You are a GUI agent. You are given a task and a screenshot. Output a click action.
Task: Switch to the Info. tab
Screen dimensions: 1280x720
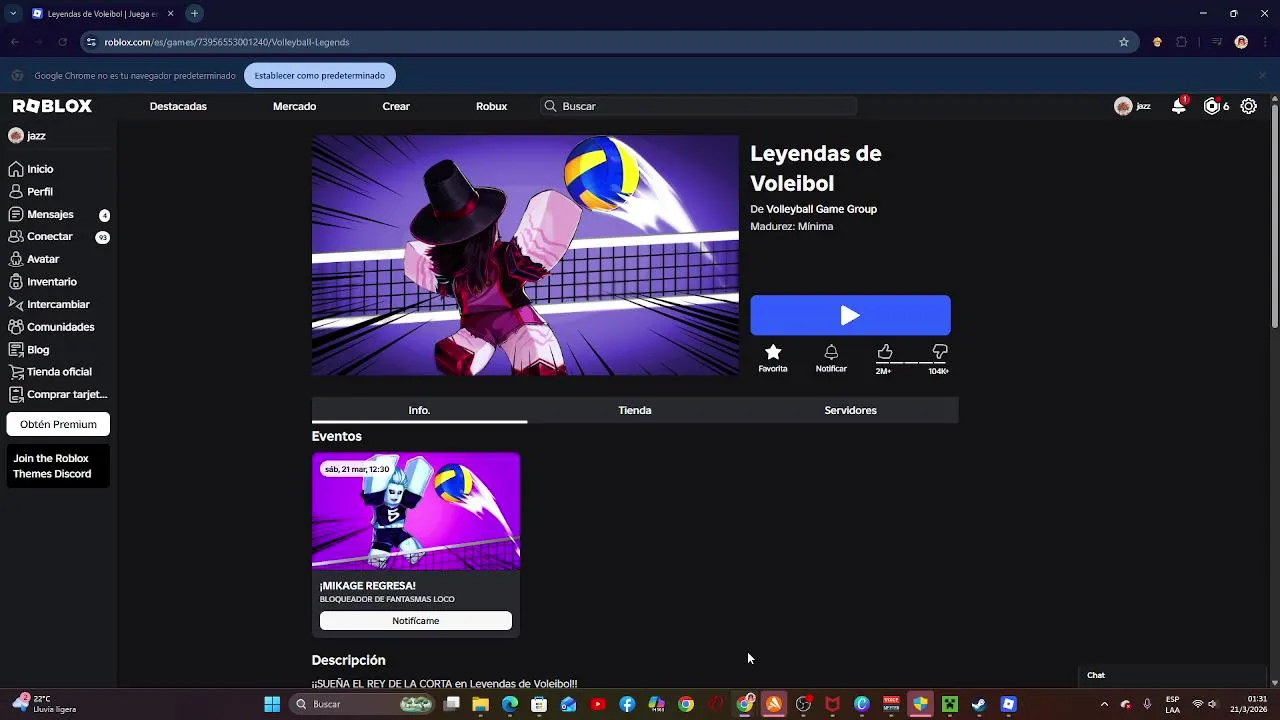point(419,410)
